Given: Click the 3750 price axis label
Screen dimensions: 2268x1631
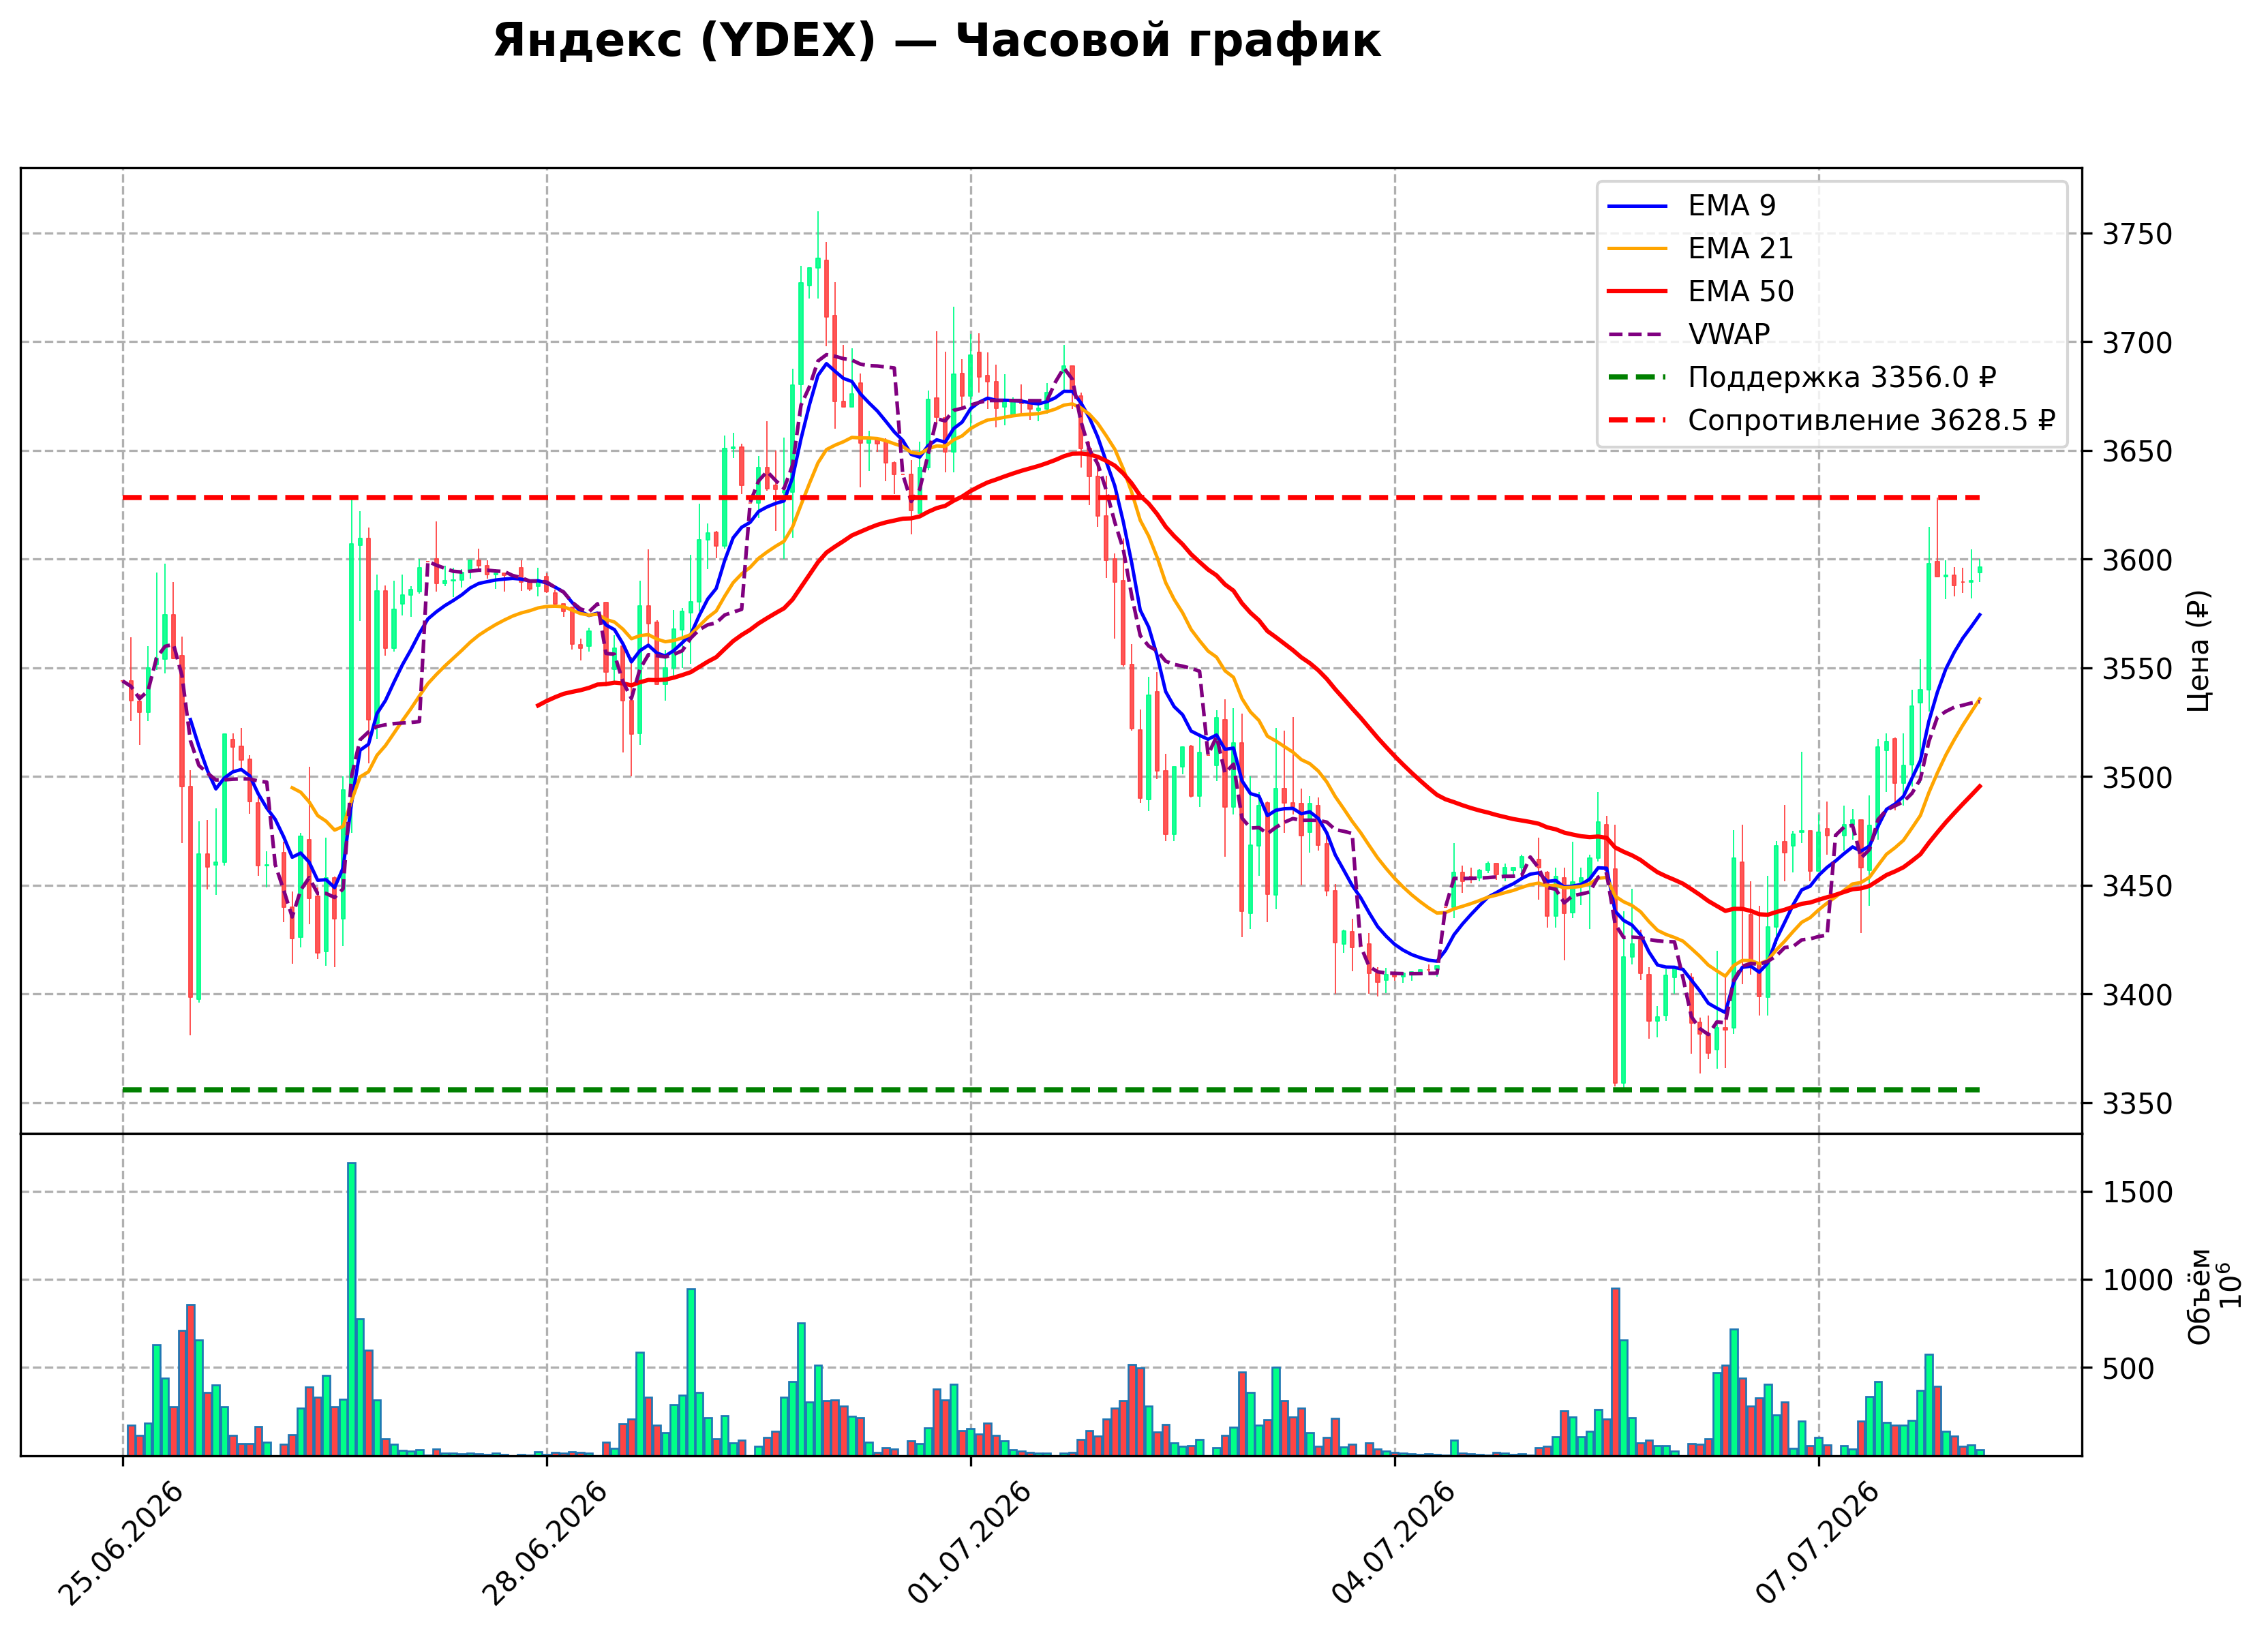Looking at the screenshot, I should click(x=2137, y=234).
